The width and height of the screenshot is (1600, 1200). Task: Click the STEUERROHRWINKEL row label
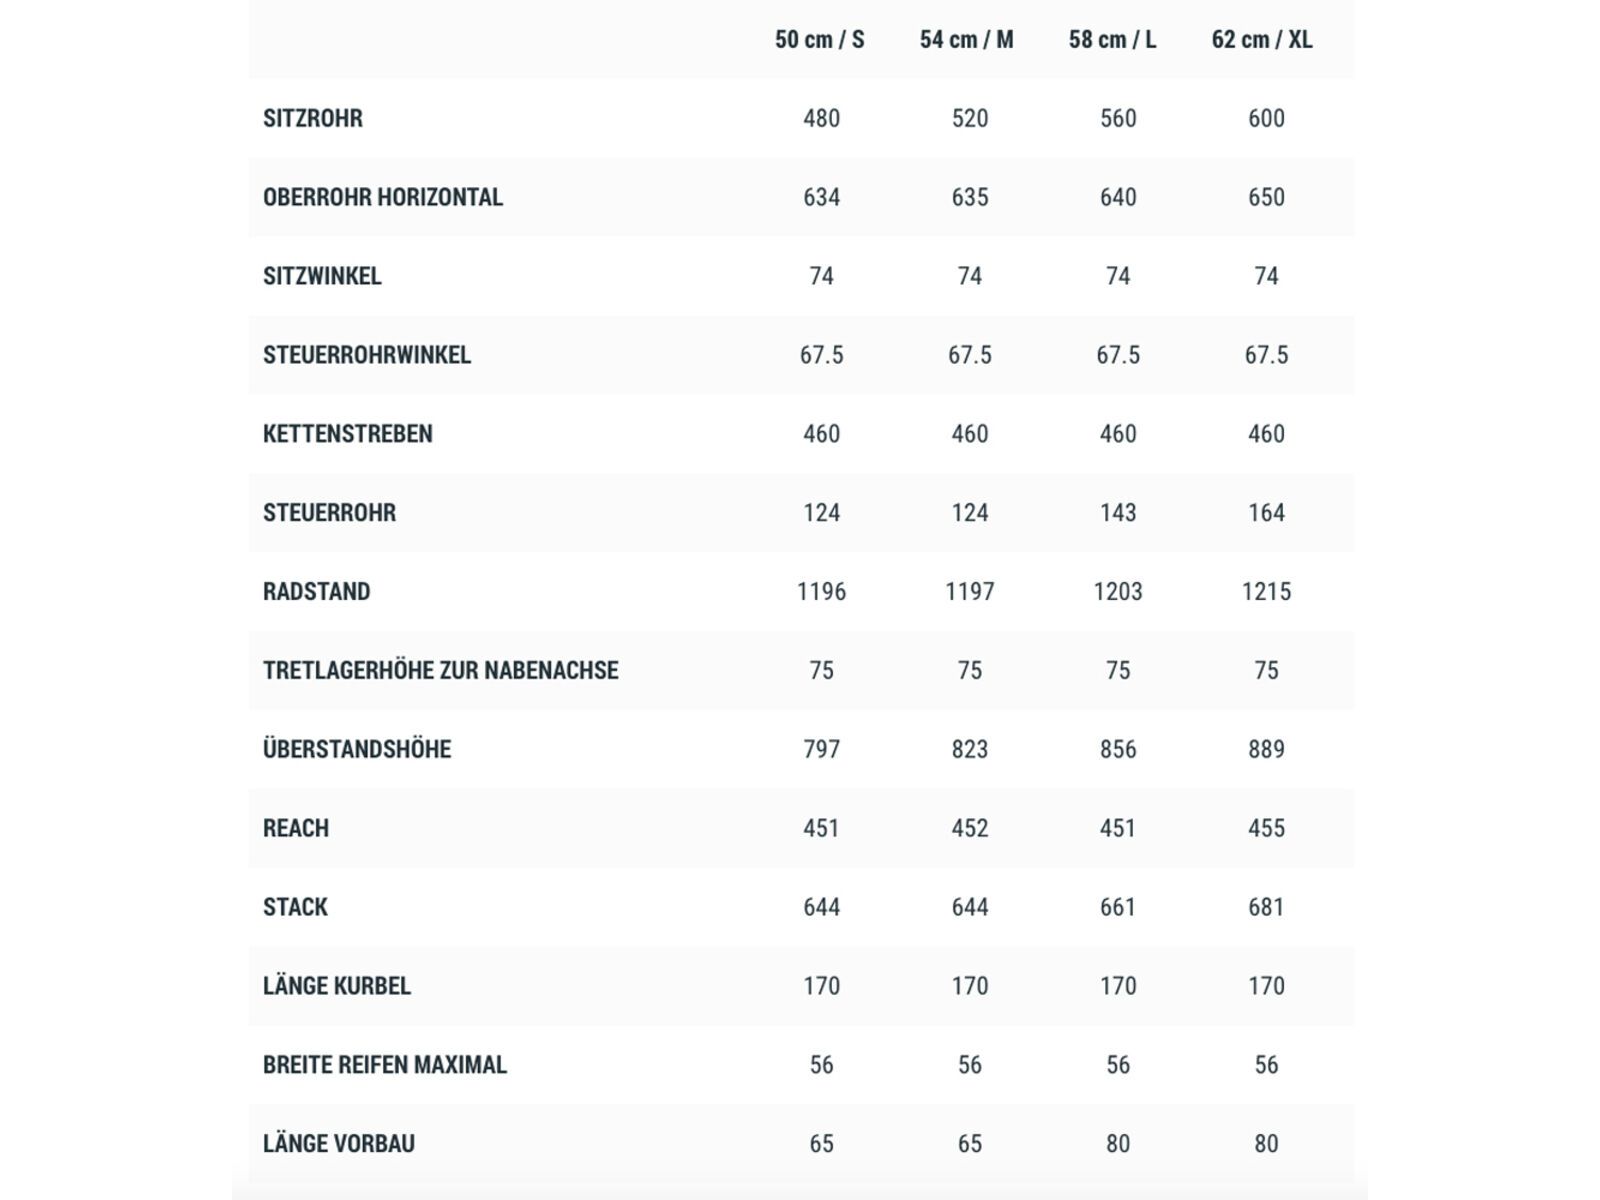pyautogui.click(x=367, y=355)
